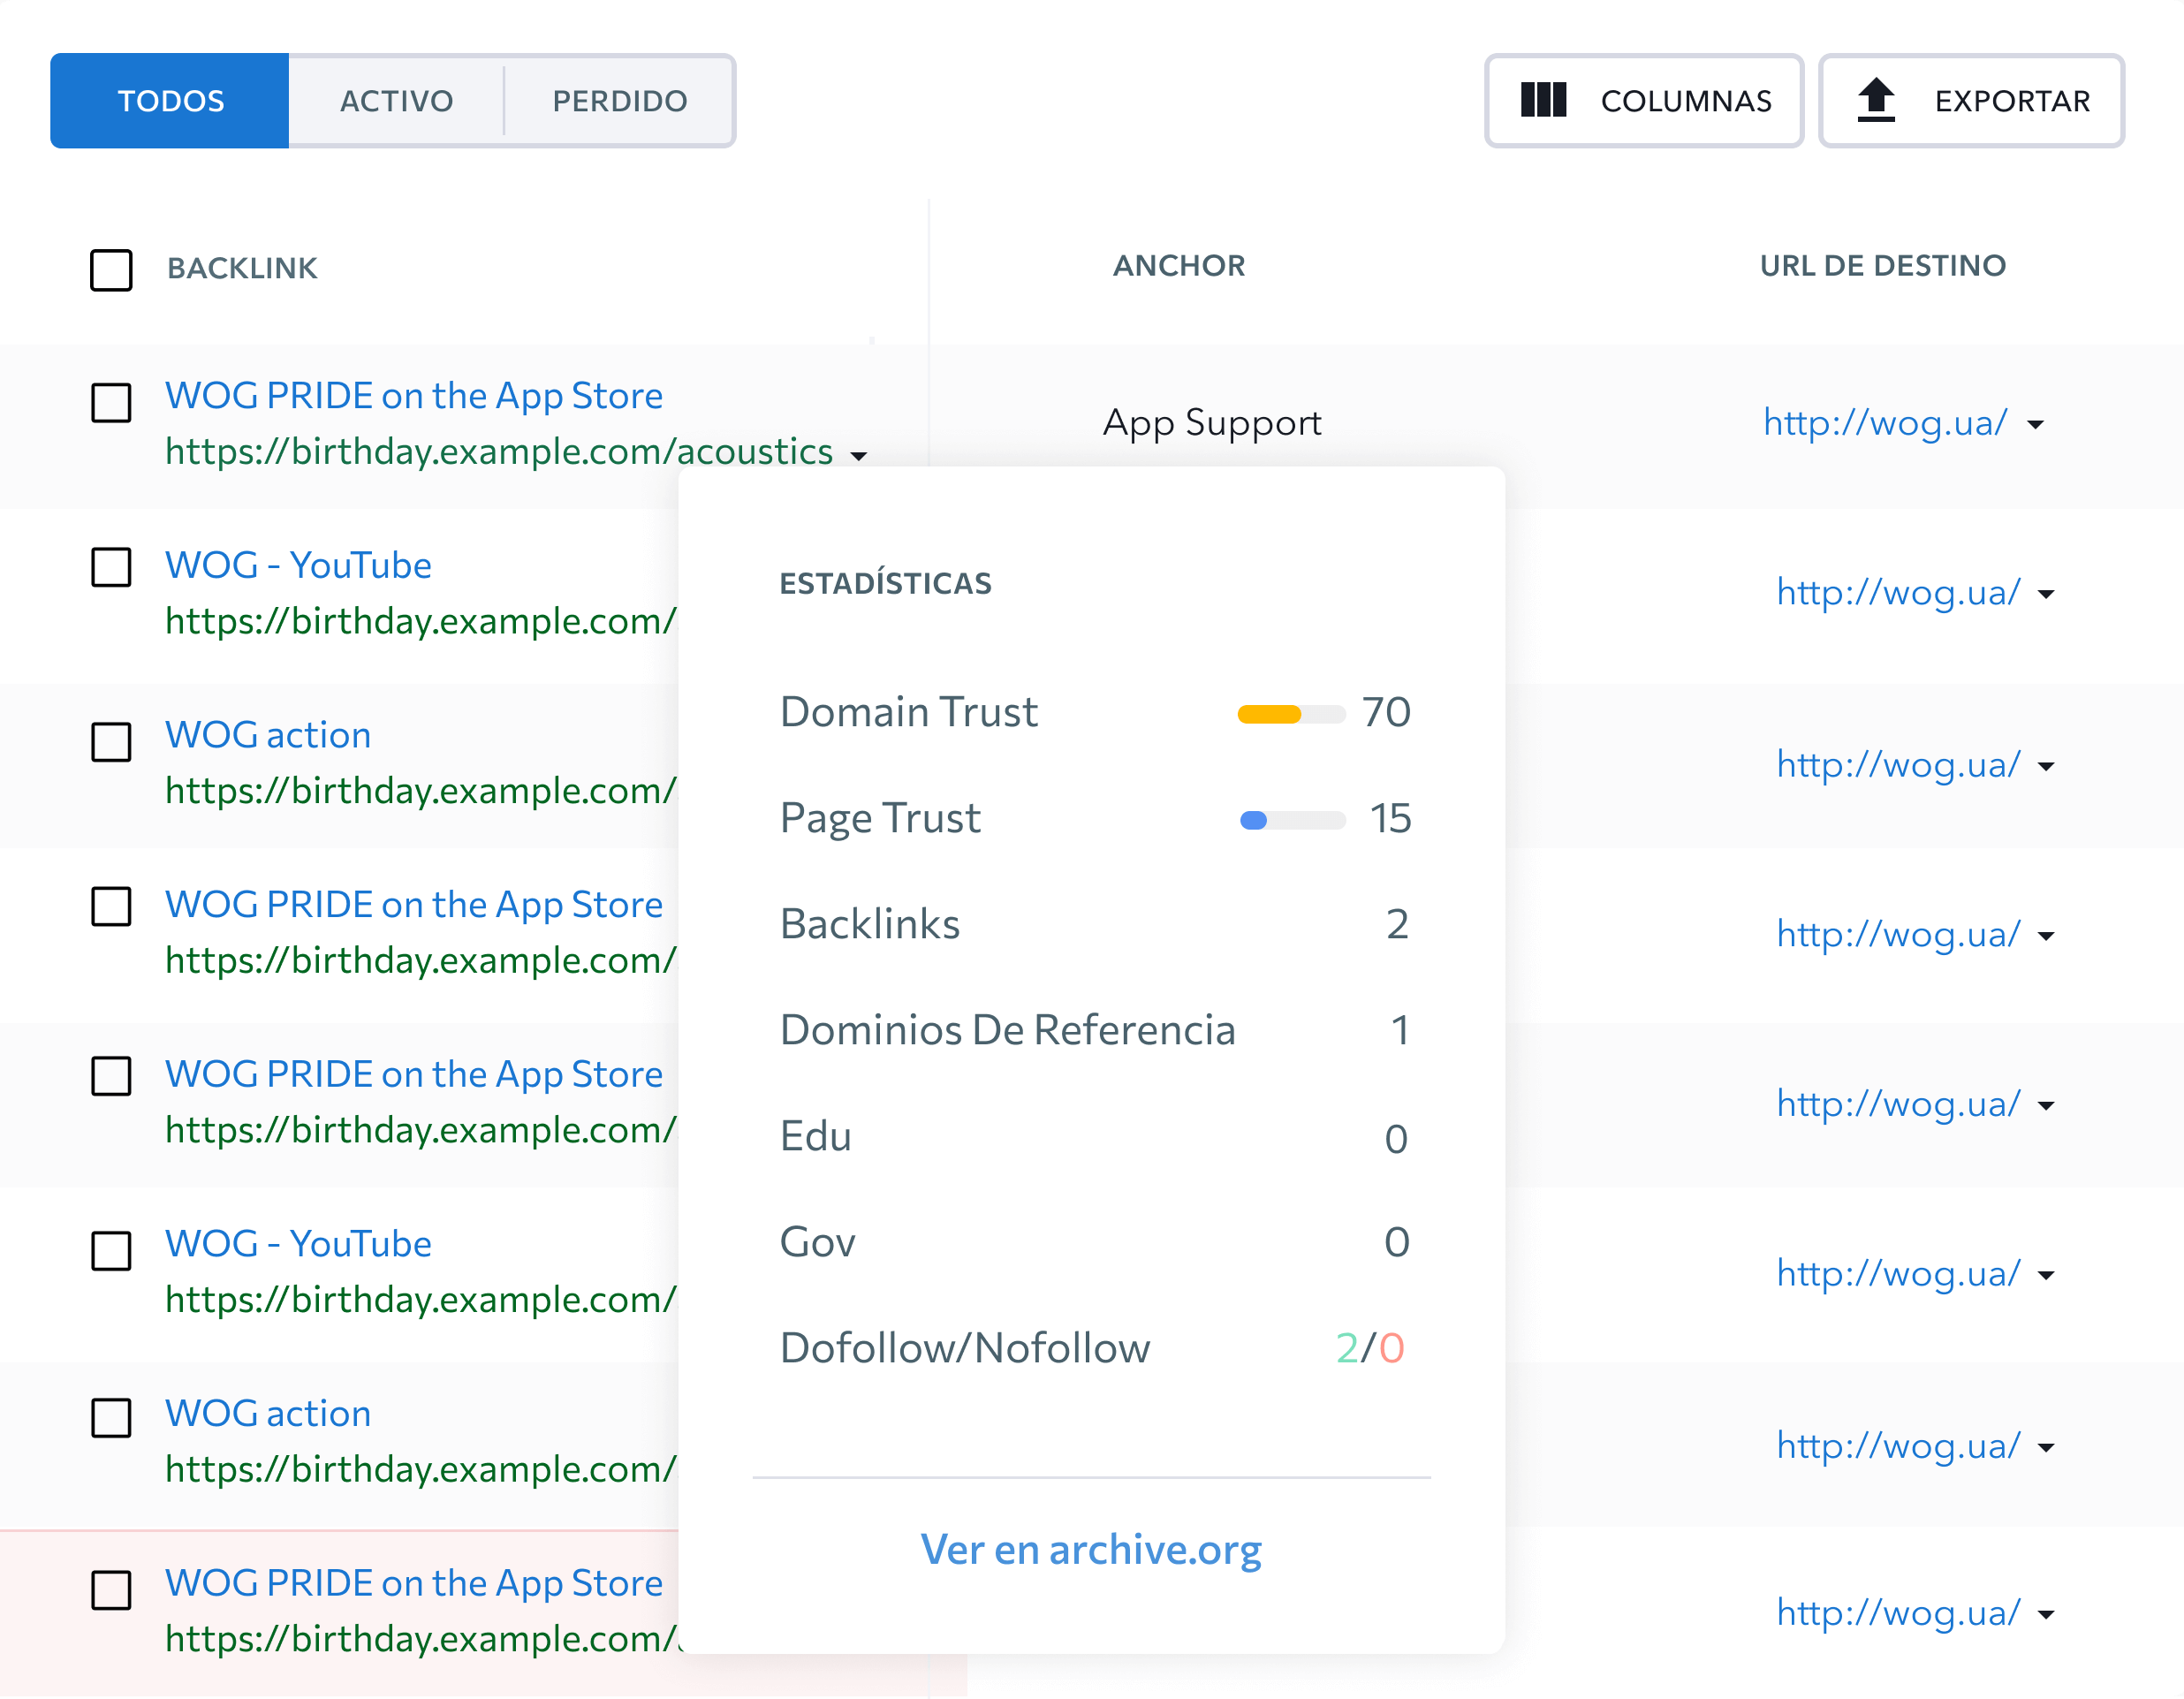Click the Edu row value 0
2184x1699 pixels.
coord(1396,1138)
